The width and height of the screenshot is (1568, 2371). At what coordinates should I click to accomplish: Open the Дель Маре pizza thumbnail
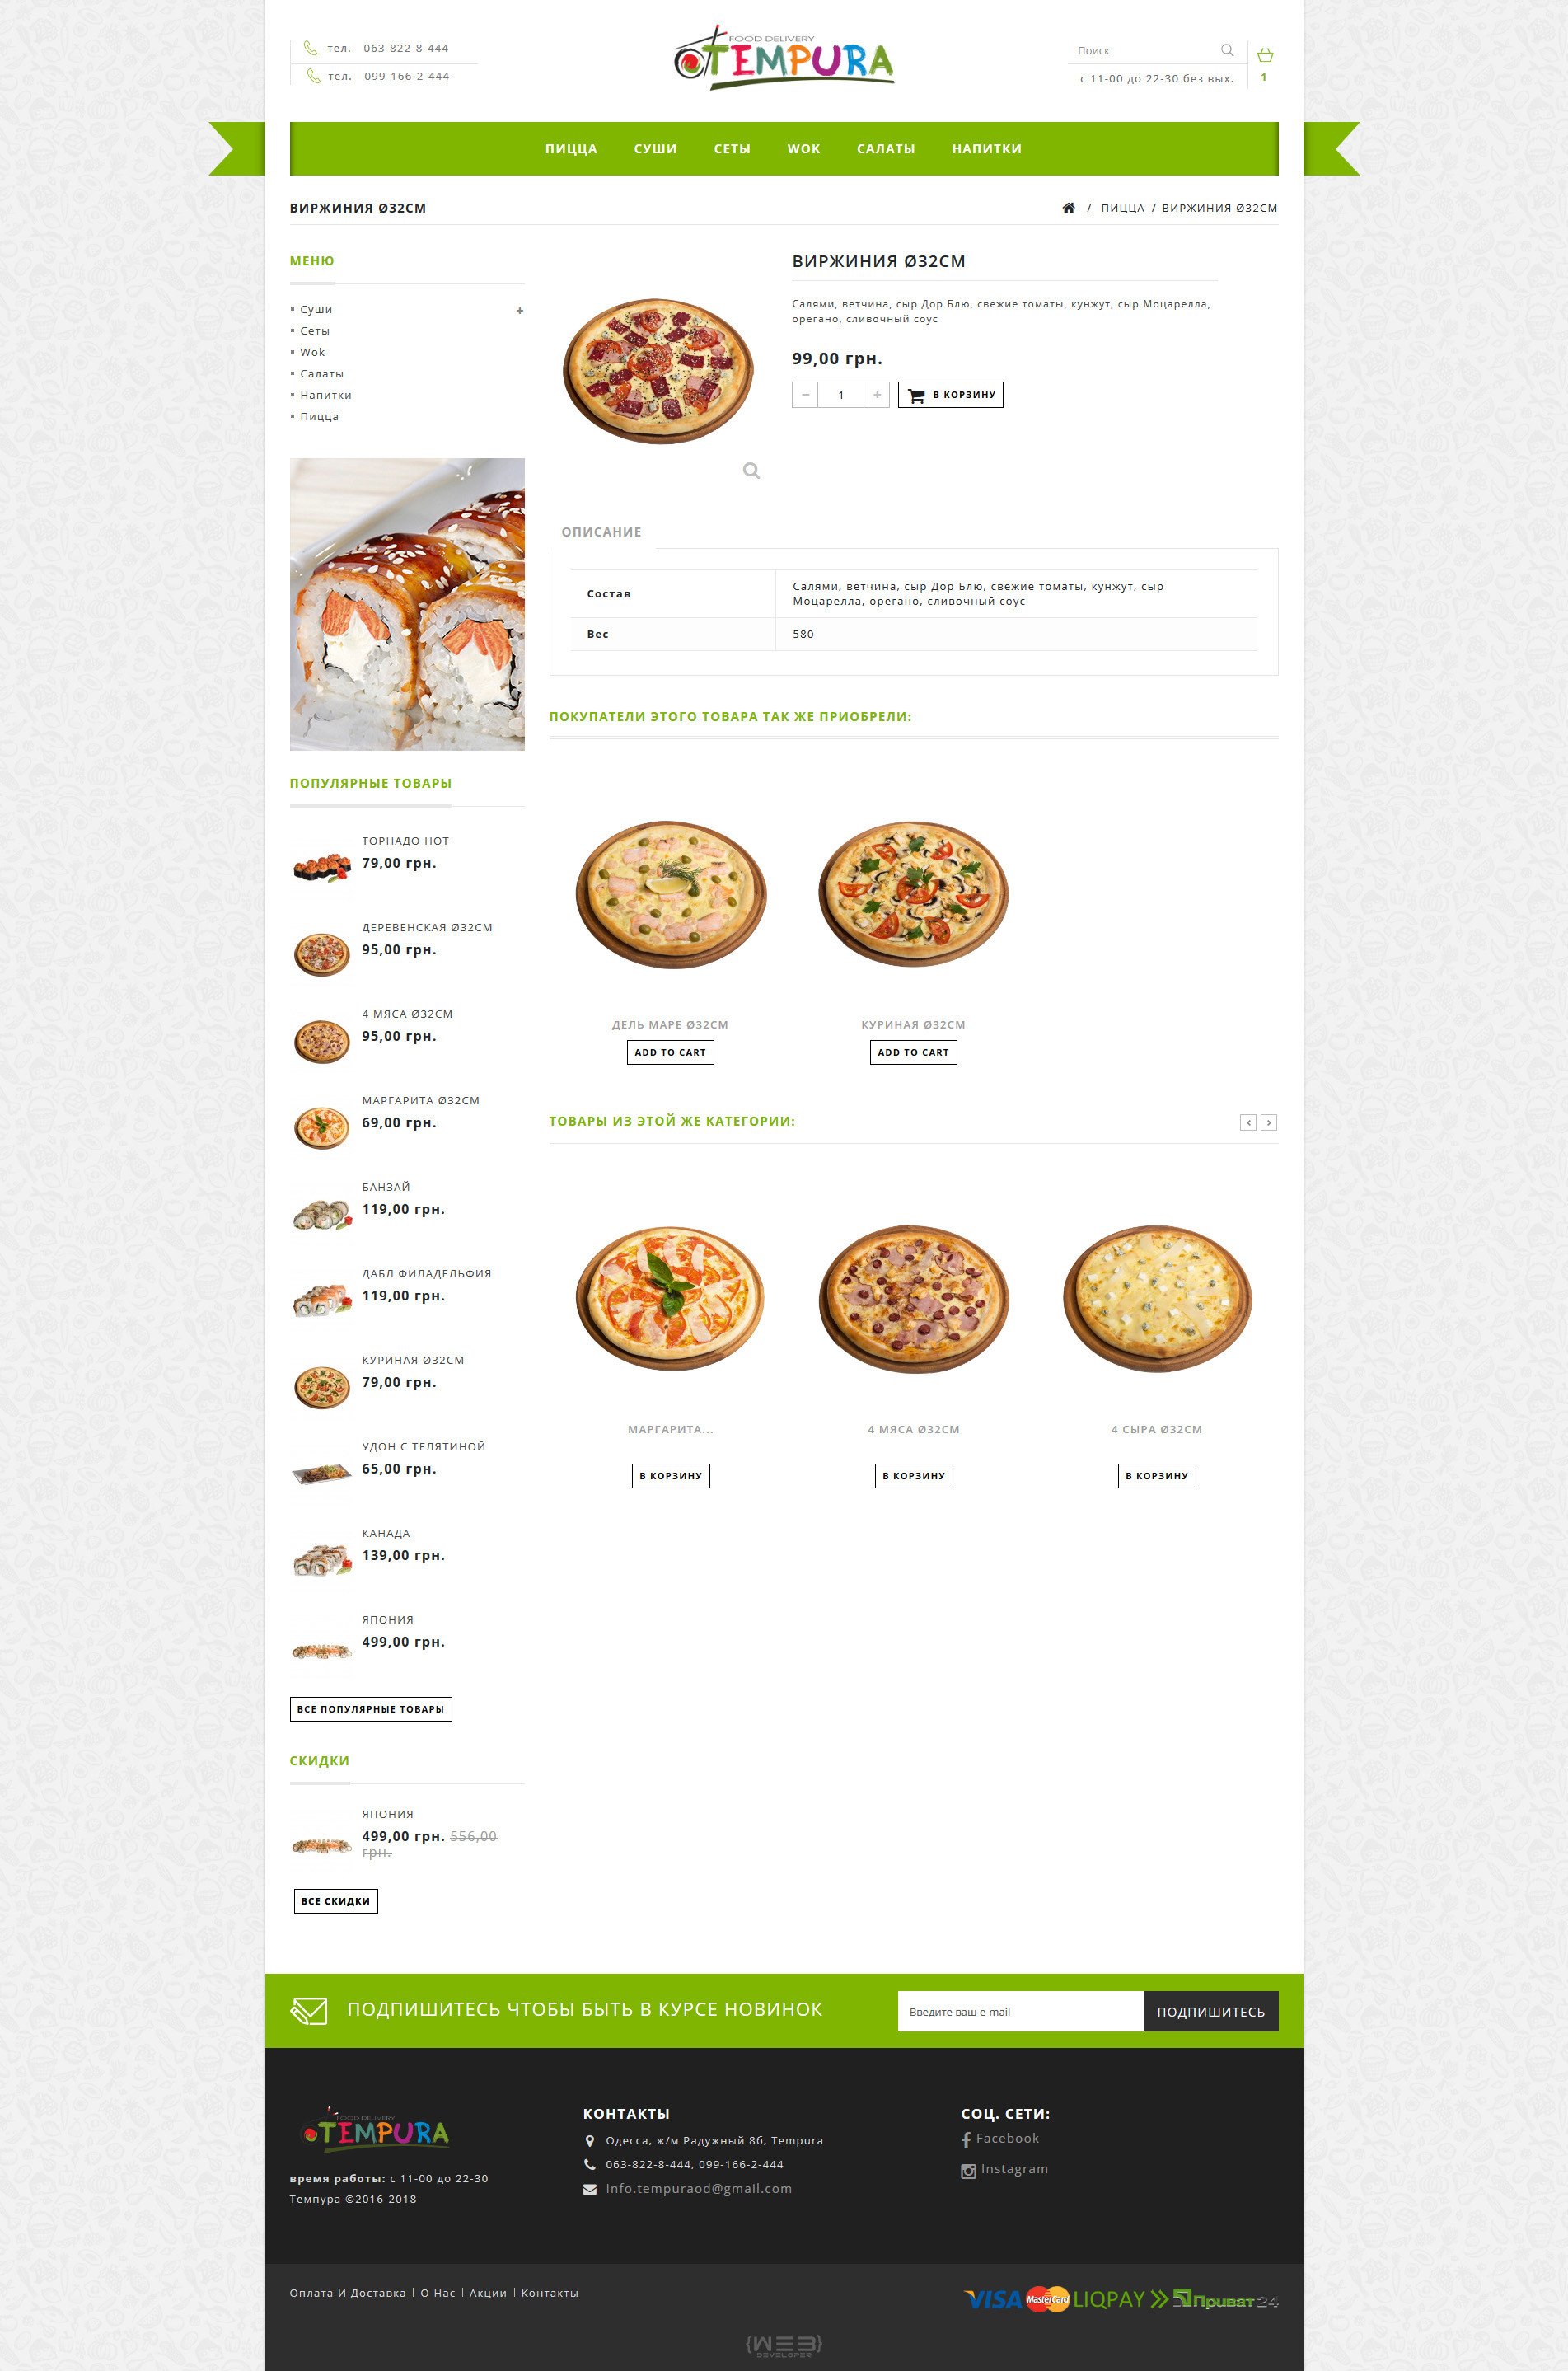pyautogui.click(x=670, y=896)
